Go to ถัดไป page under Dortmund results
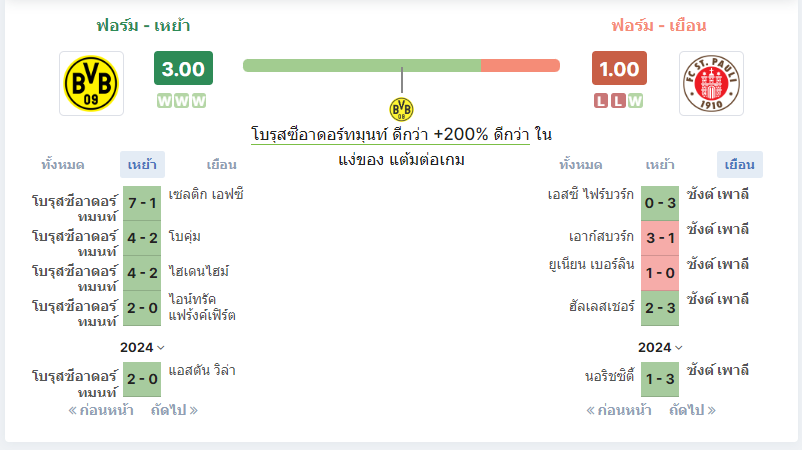This screenshot has height=450, width=802. tap(174, 410)
